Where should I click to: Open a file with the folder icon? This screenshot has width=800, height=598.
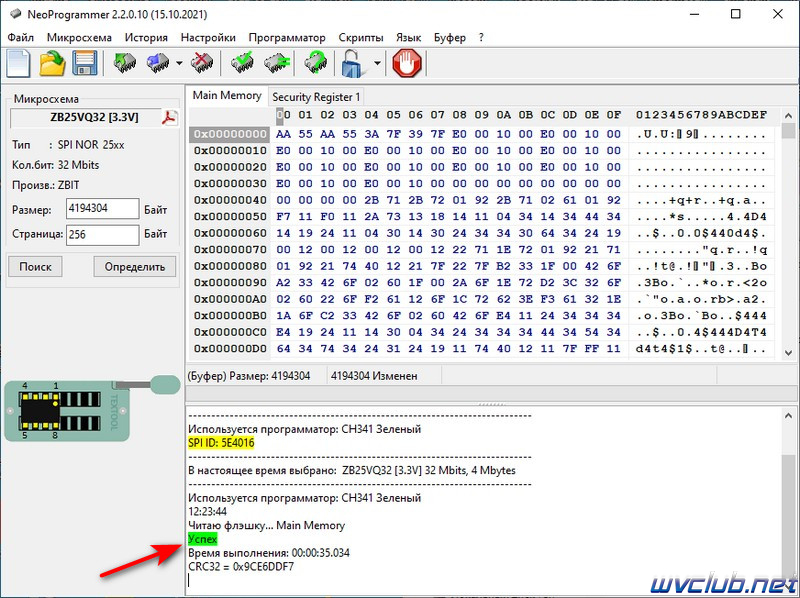click(x=52, y=63)
